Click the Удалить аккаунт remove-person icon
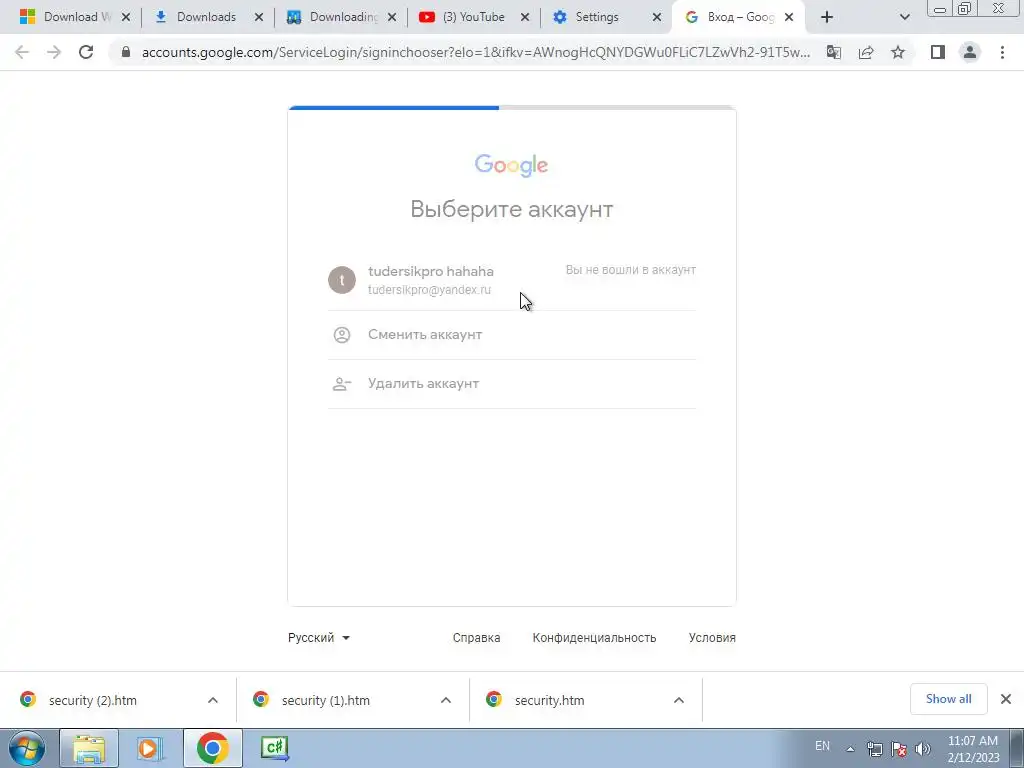 (342, 384)
